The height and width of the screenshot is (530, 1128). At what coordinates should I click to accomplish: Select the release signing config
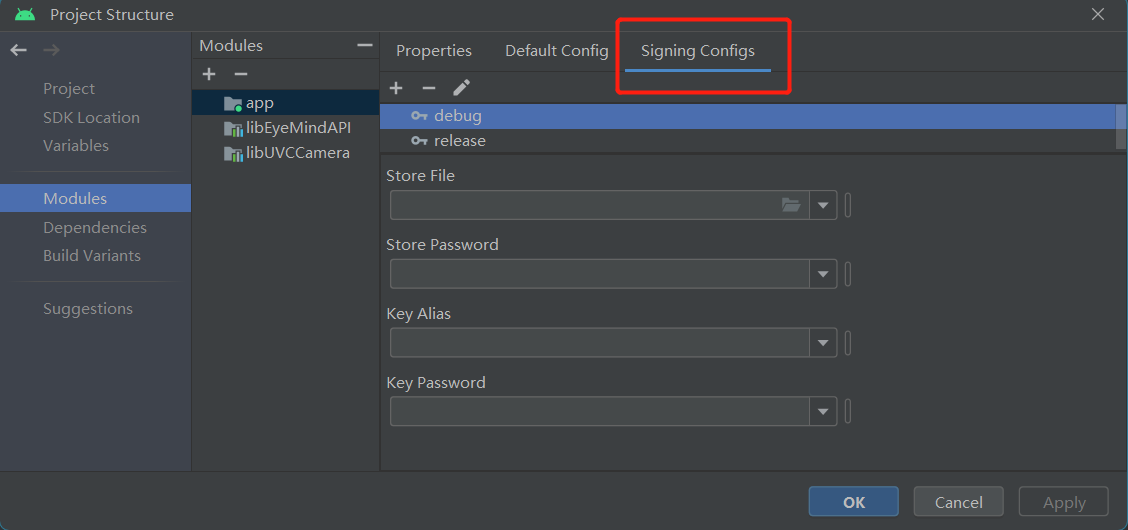[x=459, y=141]
